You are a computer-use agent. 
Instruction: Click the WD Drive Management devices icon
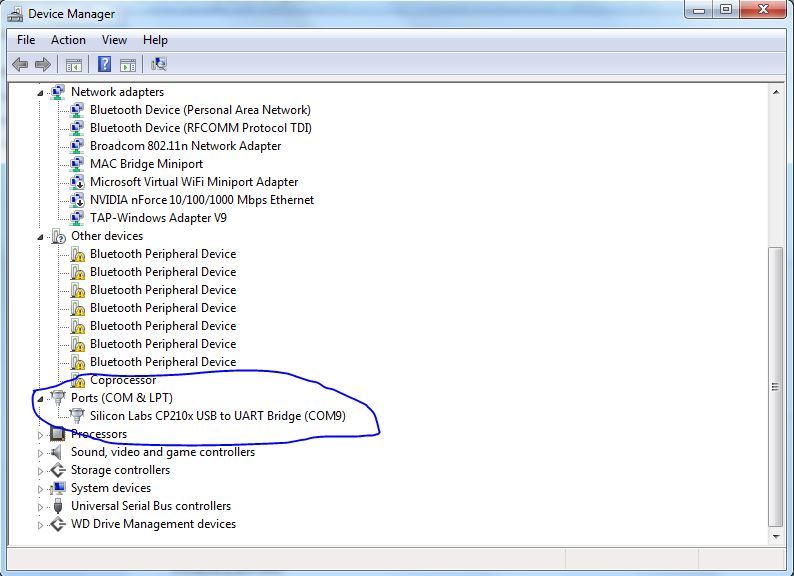click(58, 524)
